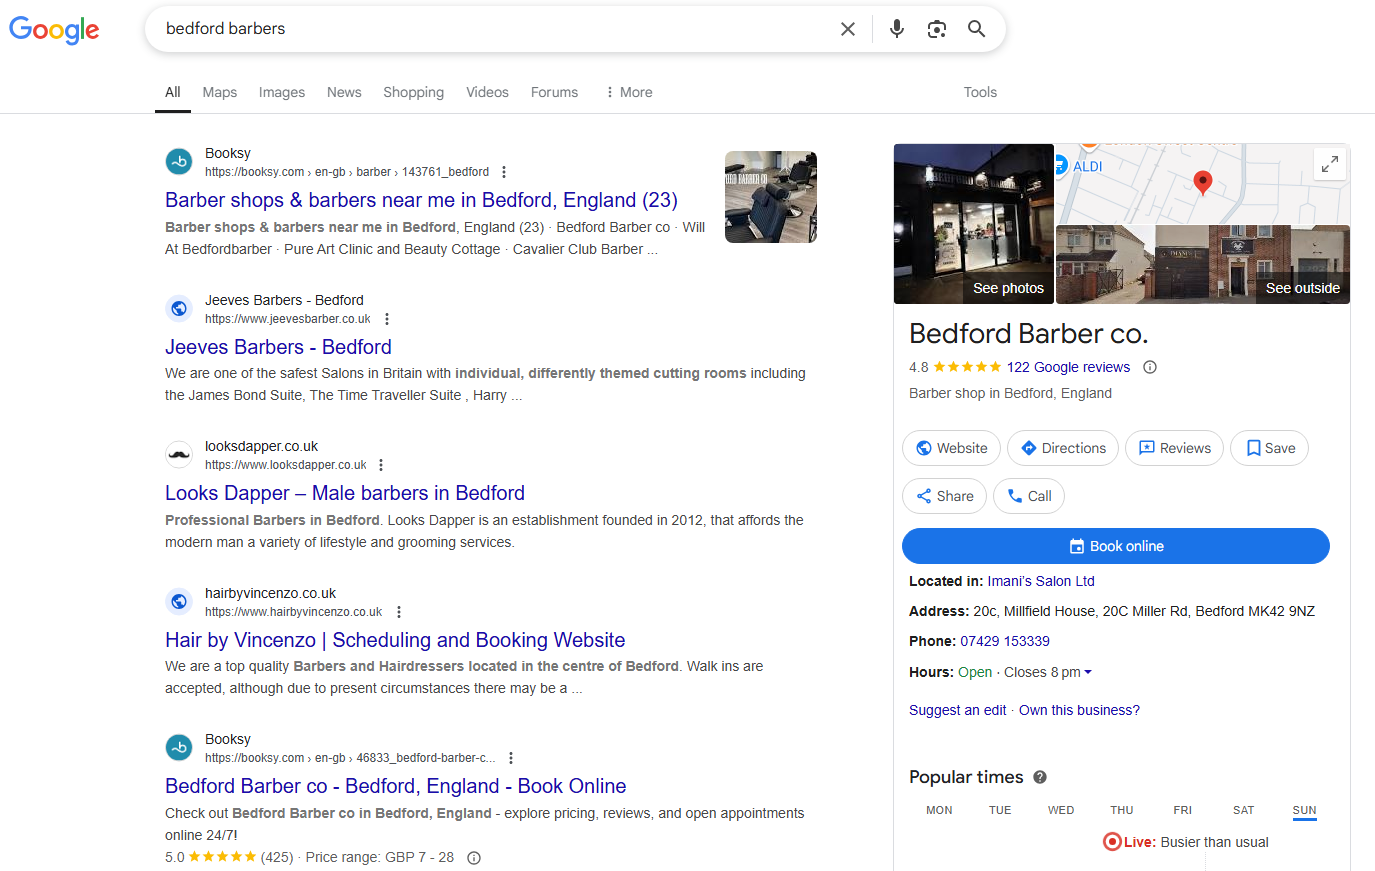Viewport: 1375px width, 871px height.
Task: Save Bedford Barber co. with Save button
Action: click(x=1269, y=448)
